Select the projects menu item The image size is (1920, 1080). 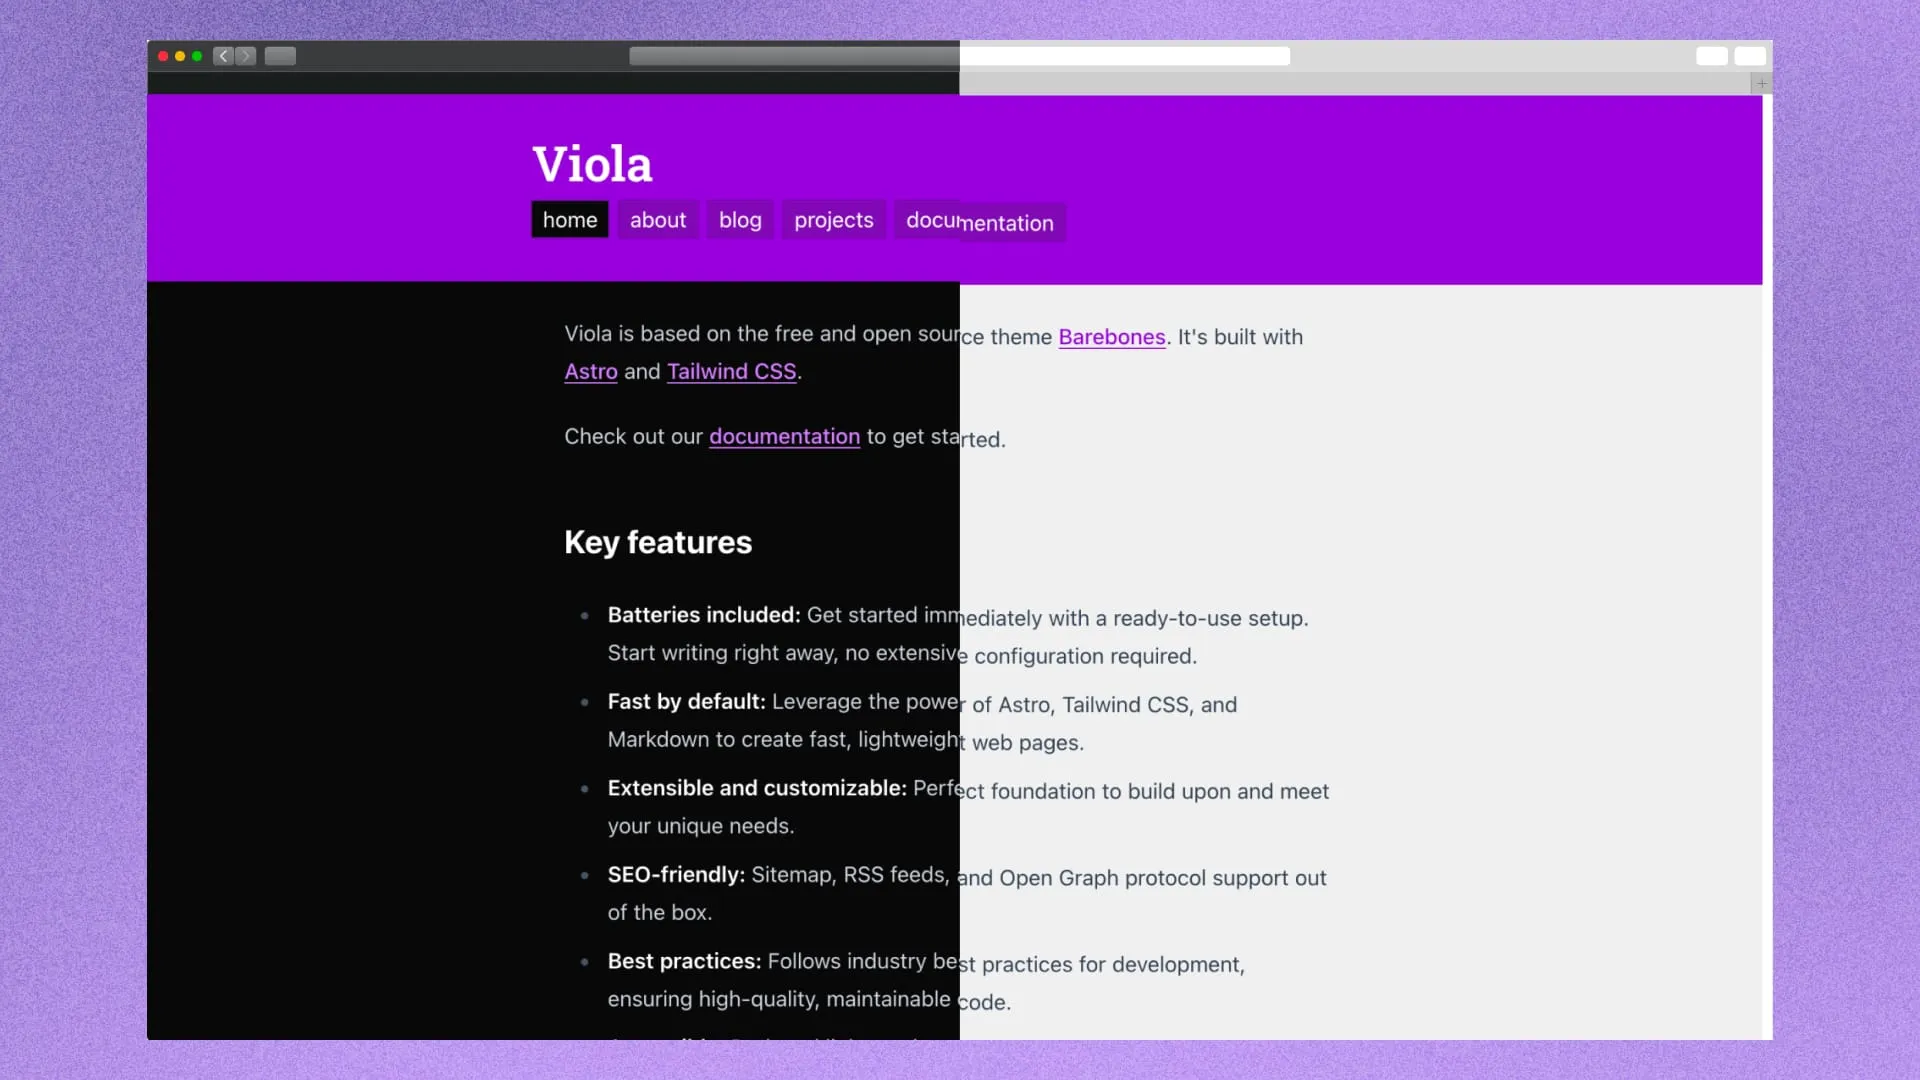pos(833,220)
